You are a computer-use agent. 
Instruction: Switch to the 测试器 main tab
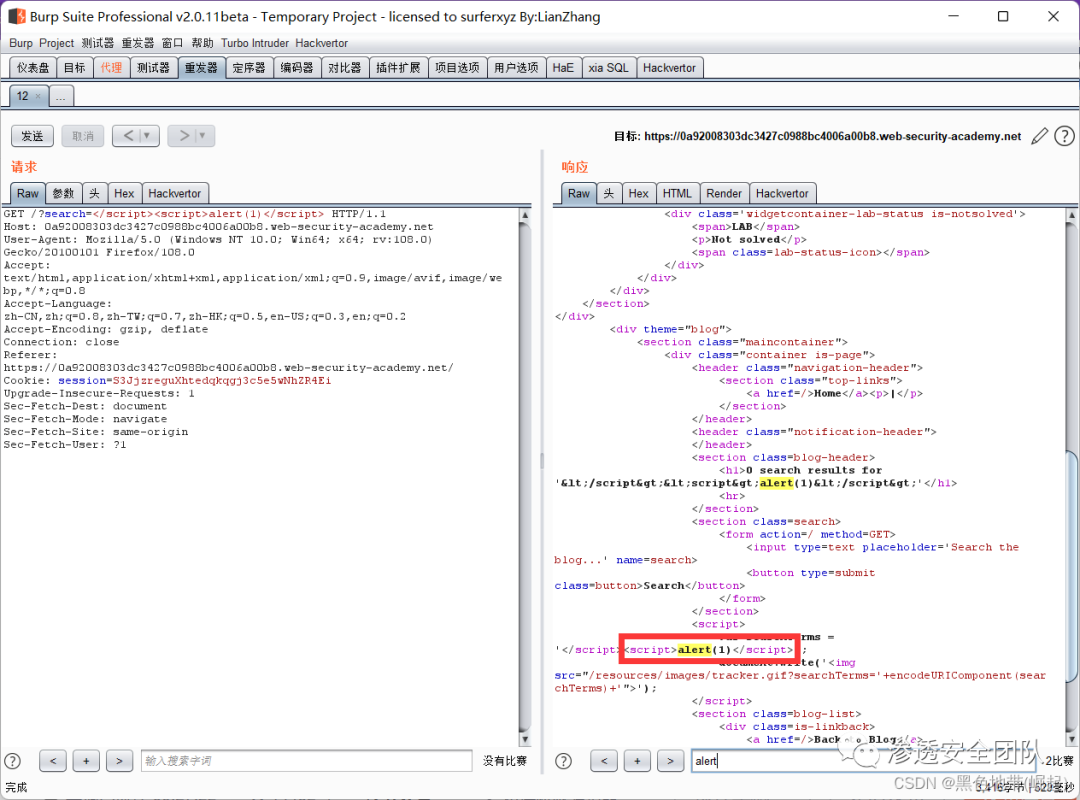tap(153, 68)
